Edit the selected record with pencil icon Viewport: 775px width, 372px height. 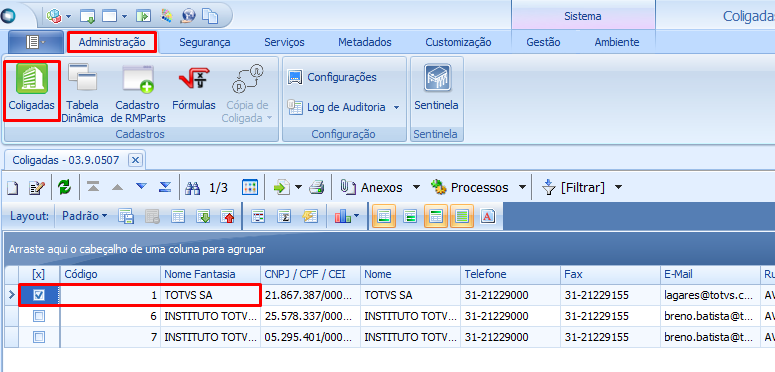pyautogui.click(x=37, y=188)
